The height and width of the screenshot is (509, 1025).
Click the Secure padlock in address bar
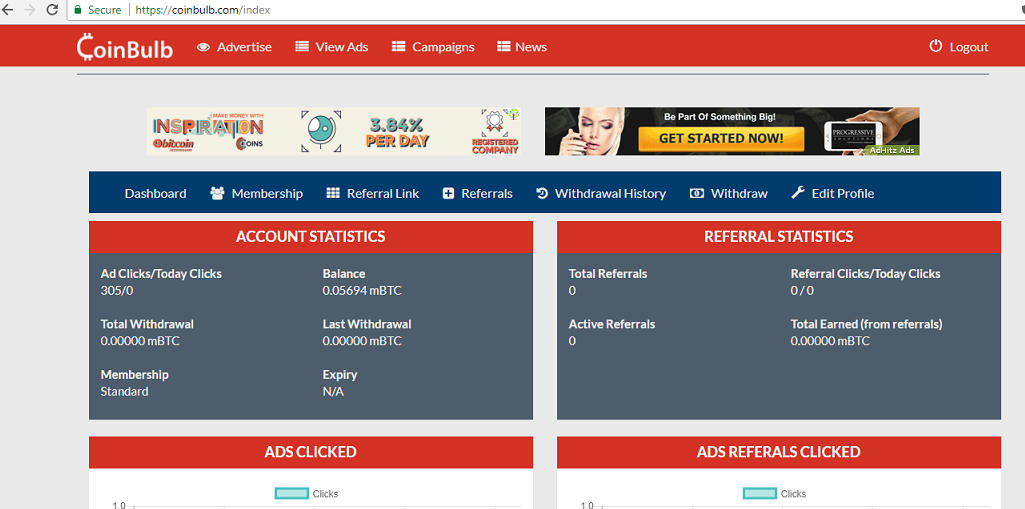tap(78, 10)
